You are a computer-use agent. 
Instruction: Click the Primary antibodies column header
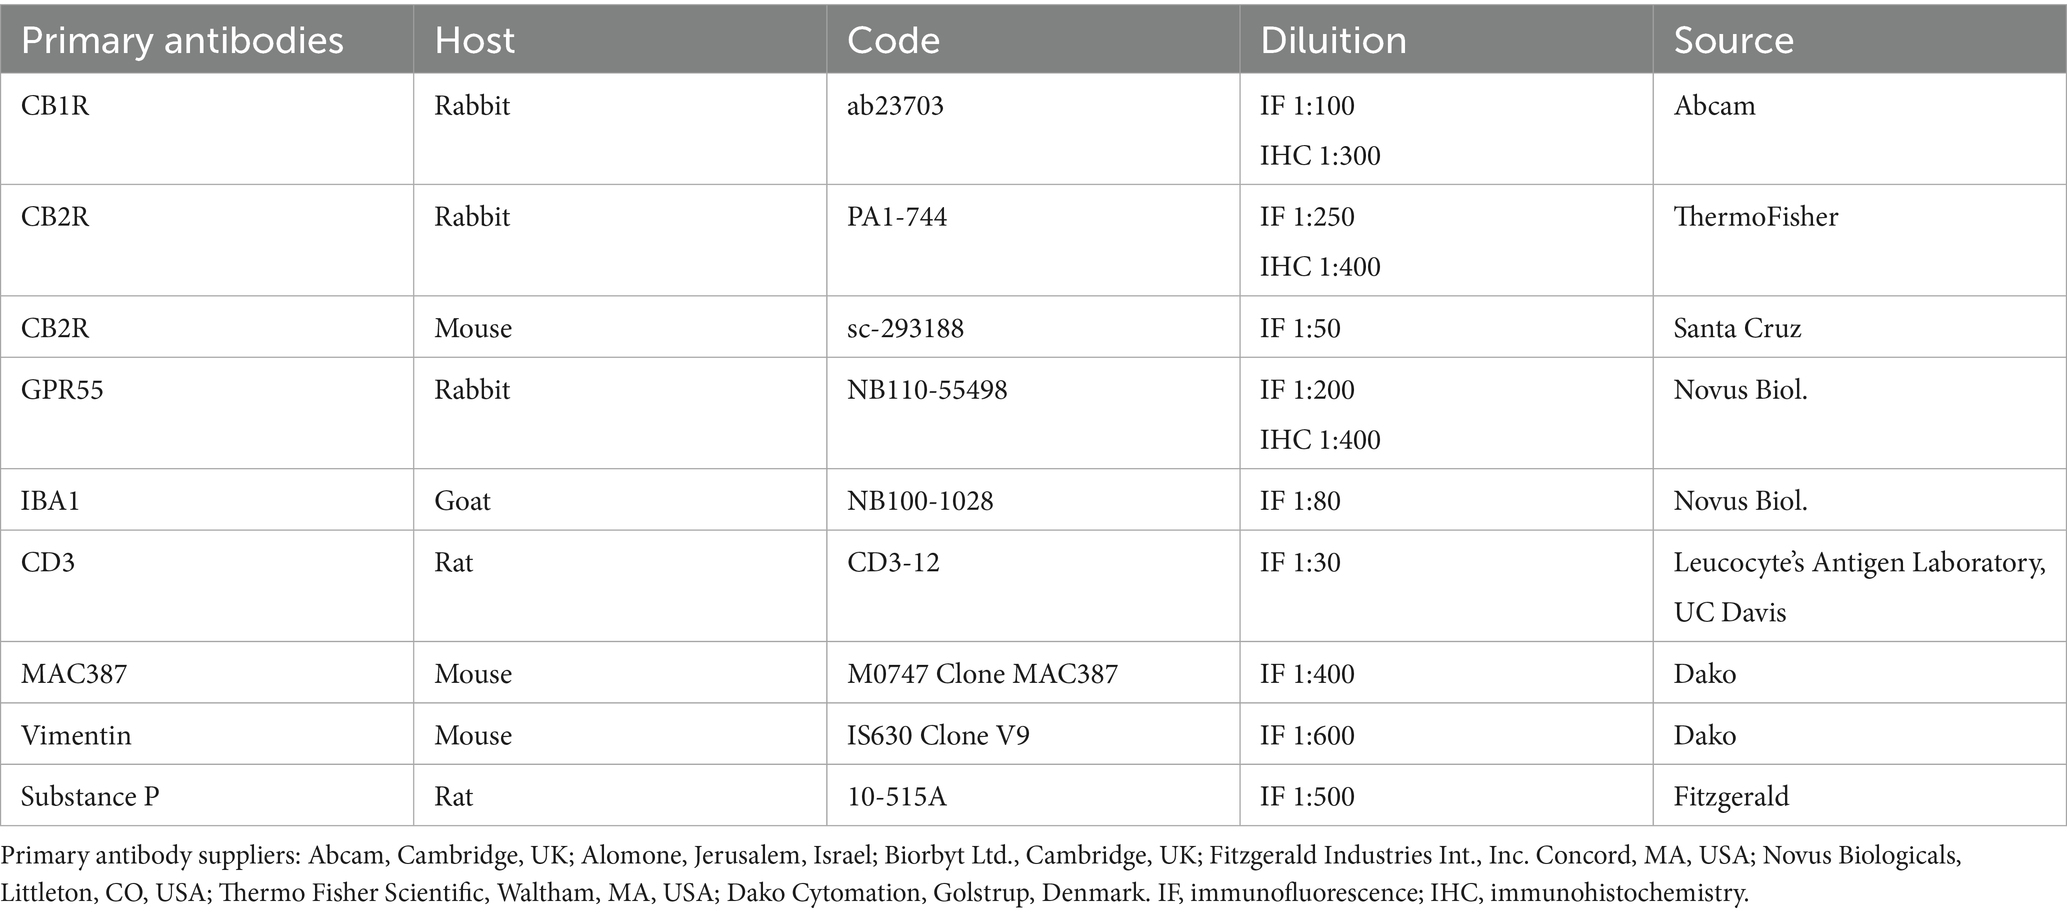(182, 40)
